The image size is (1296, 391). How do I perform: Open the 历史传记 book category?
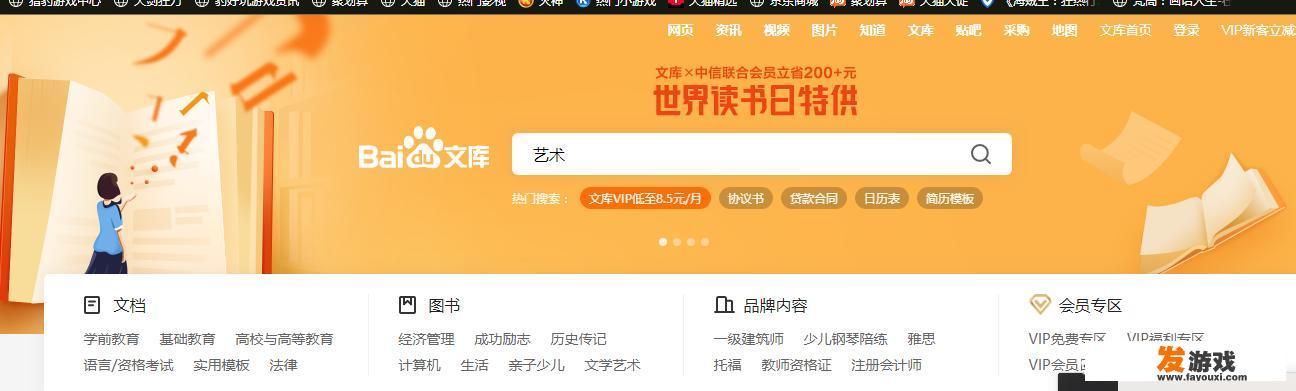pyautogui.click(x=578, y=339)
